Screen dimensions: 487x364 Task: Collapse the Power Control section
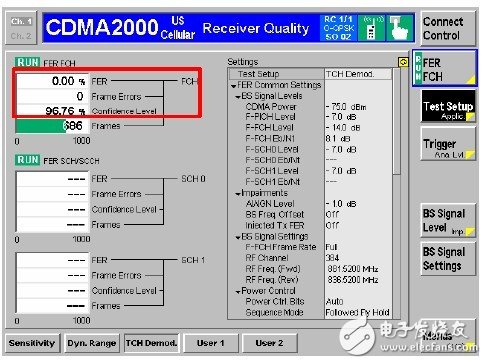click(238, 292)
